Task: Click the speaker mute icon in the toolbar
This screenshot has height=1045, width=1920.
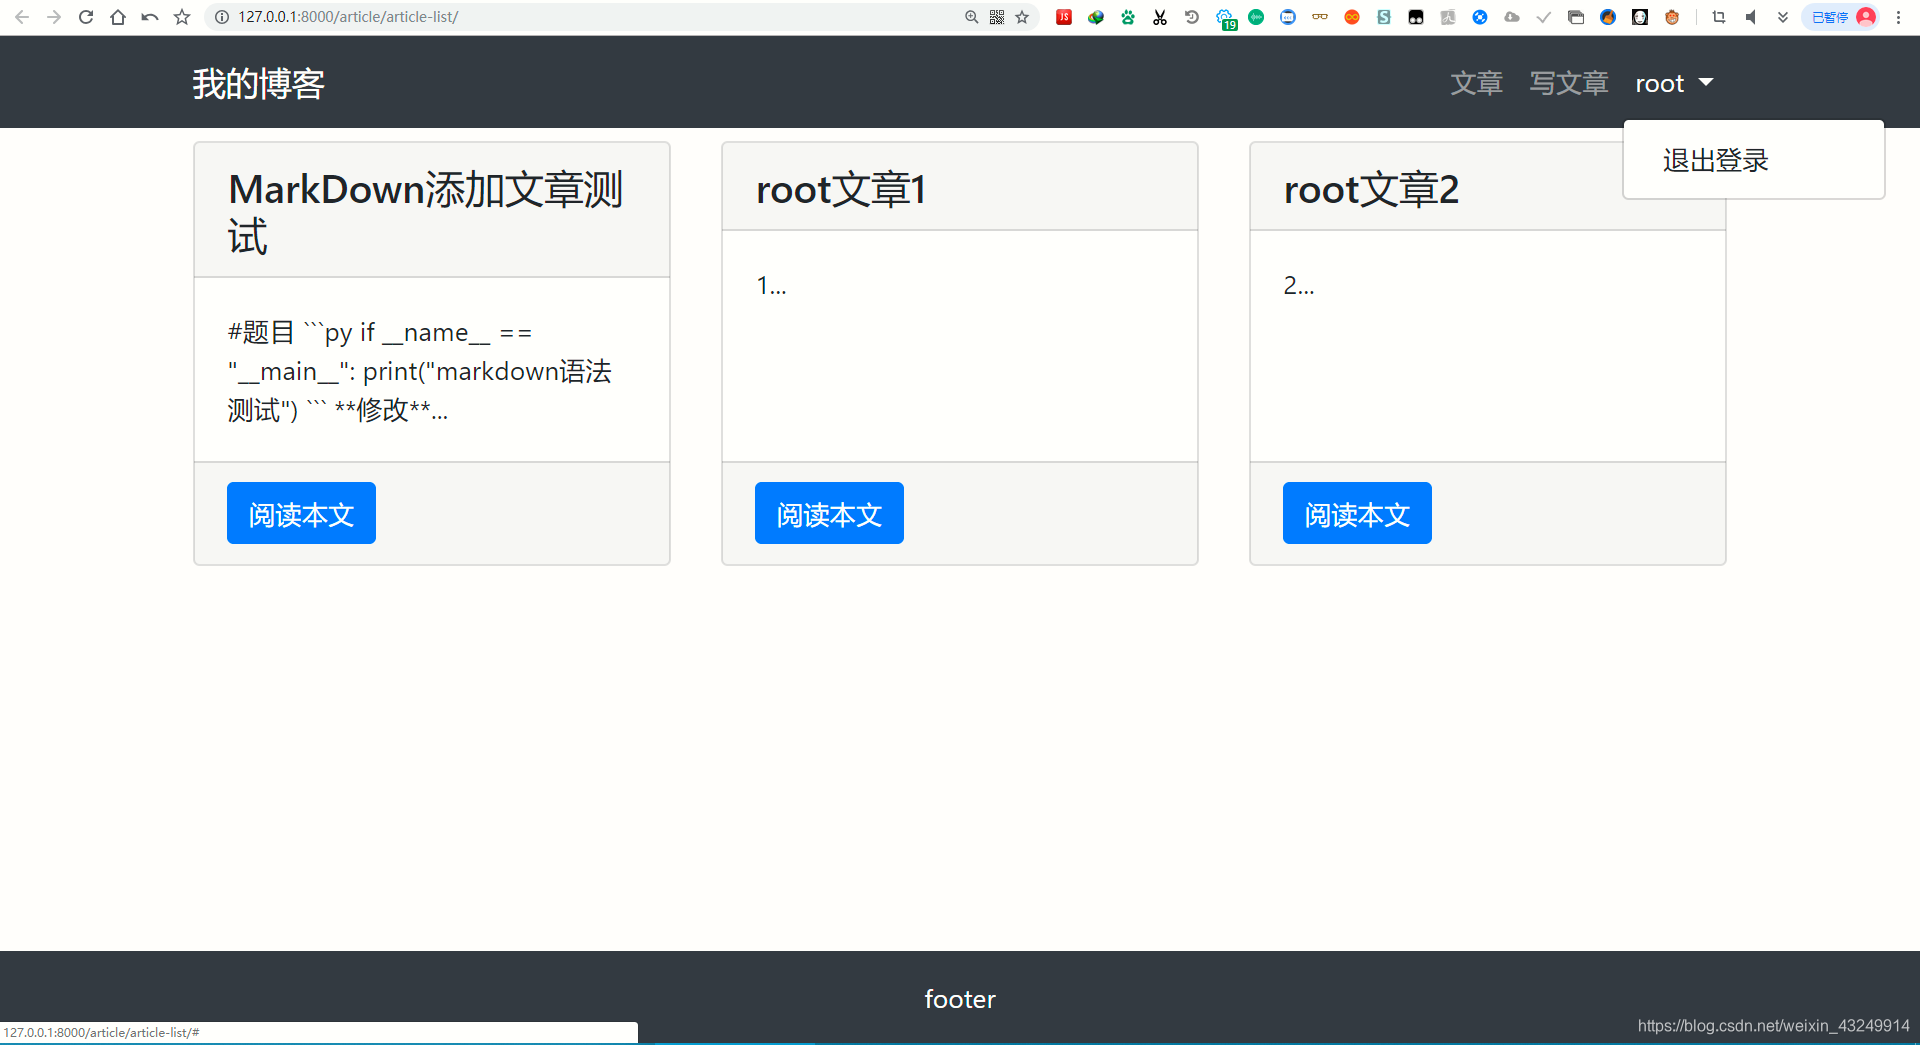Action: (1751, 17)
